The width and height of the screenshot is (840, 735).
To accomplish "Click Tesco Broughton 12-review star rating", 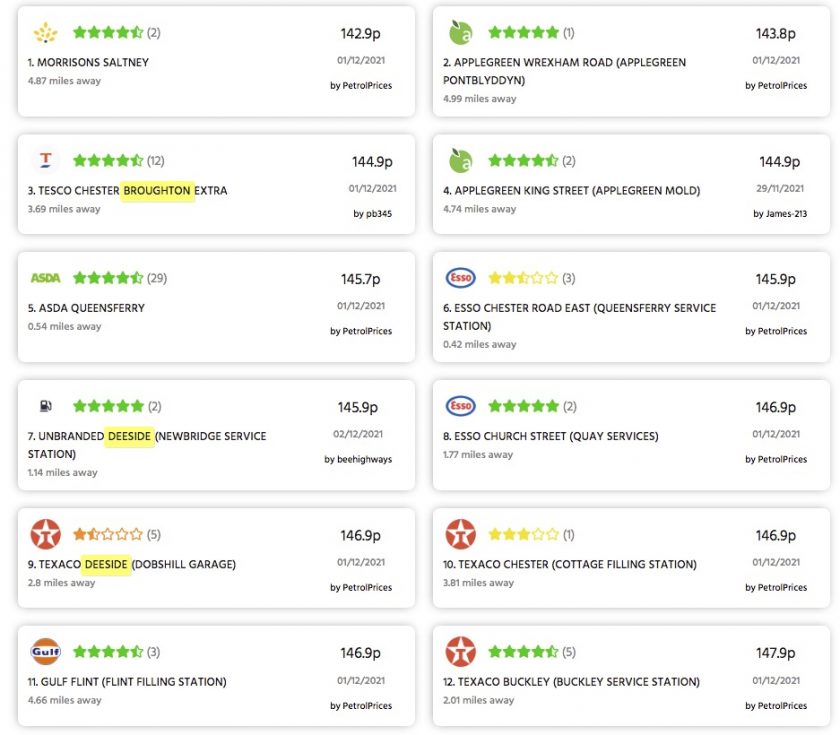I will [x=107, y=160].
